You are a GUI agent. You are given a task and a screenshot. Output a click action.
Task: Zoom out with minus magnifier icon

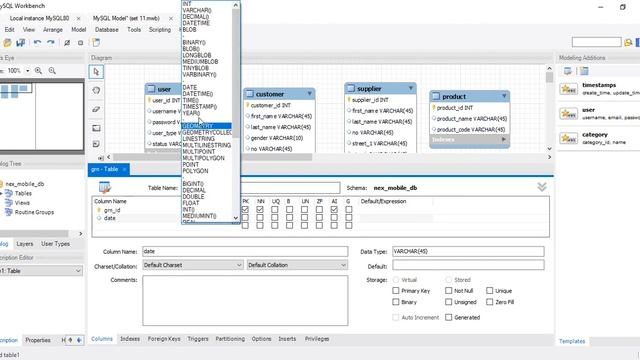tap(52, 71)
